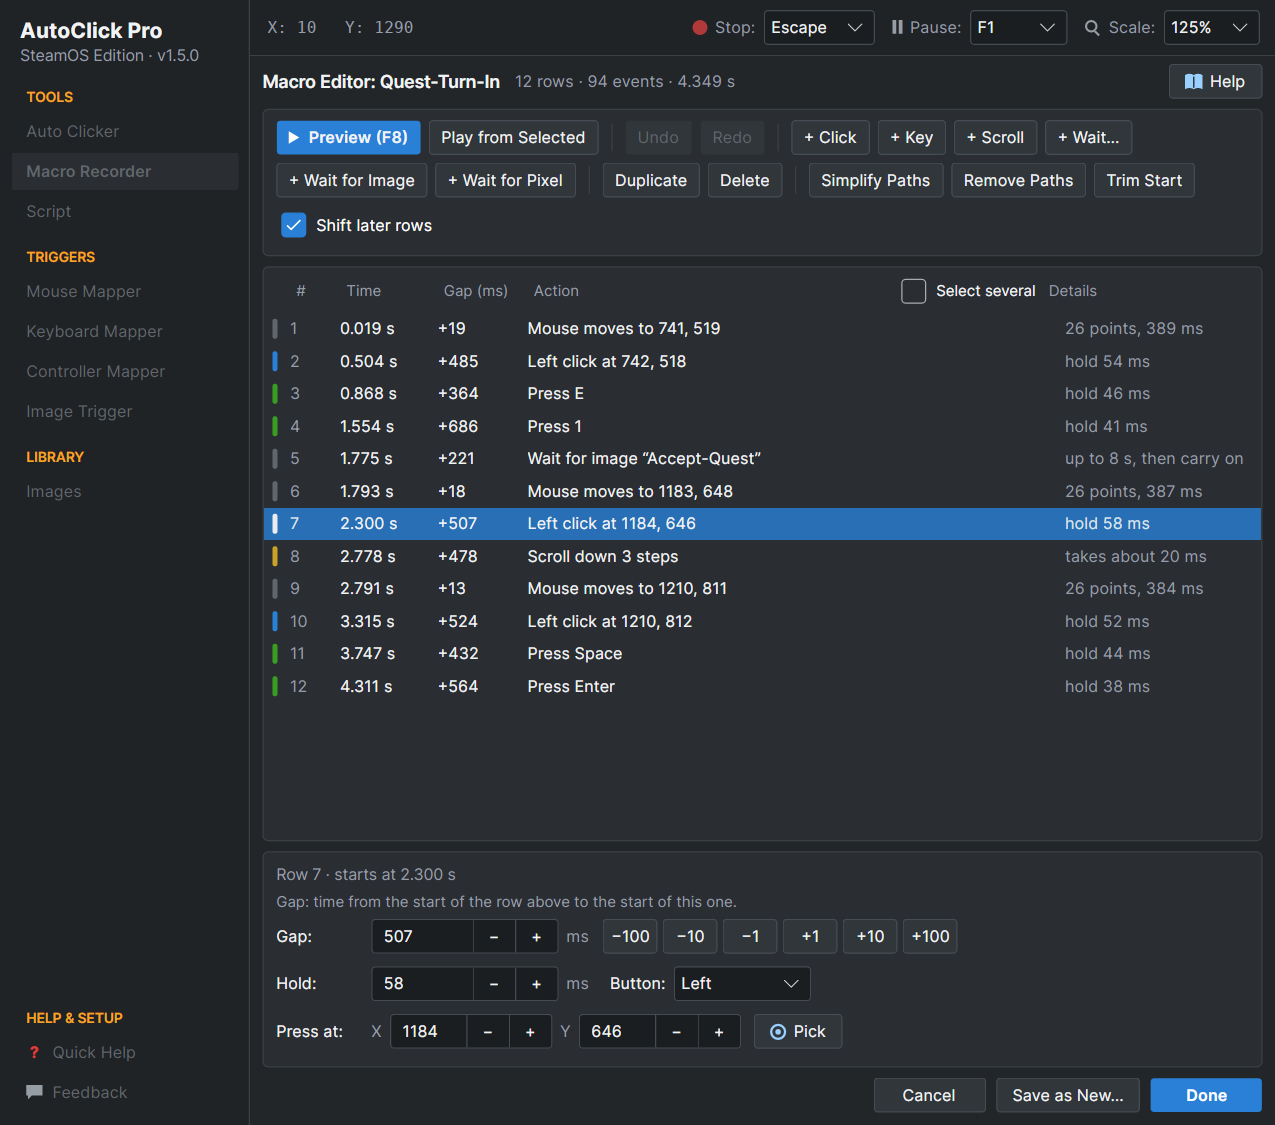The height and width of the screenshot is (1125, 1275).
Task: Select row 'Wait for image “Accept-Quest”'
Action: 762,458
